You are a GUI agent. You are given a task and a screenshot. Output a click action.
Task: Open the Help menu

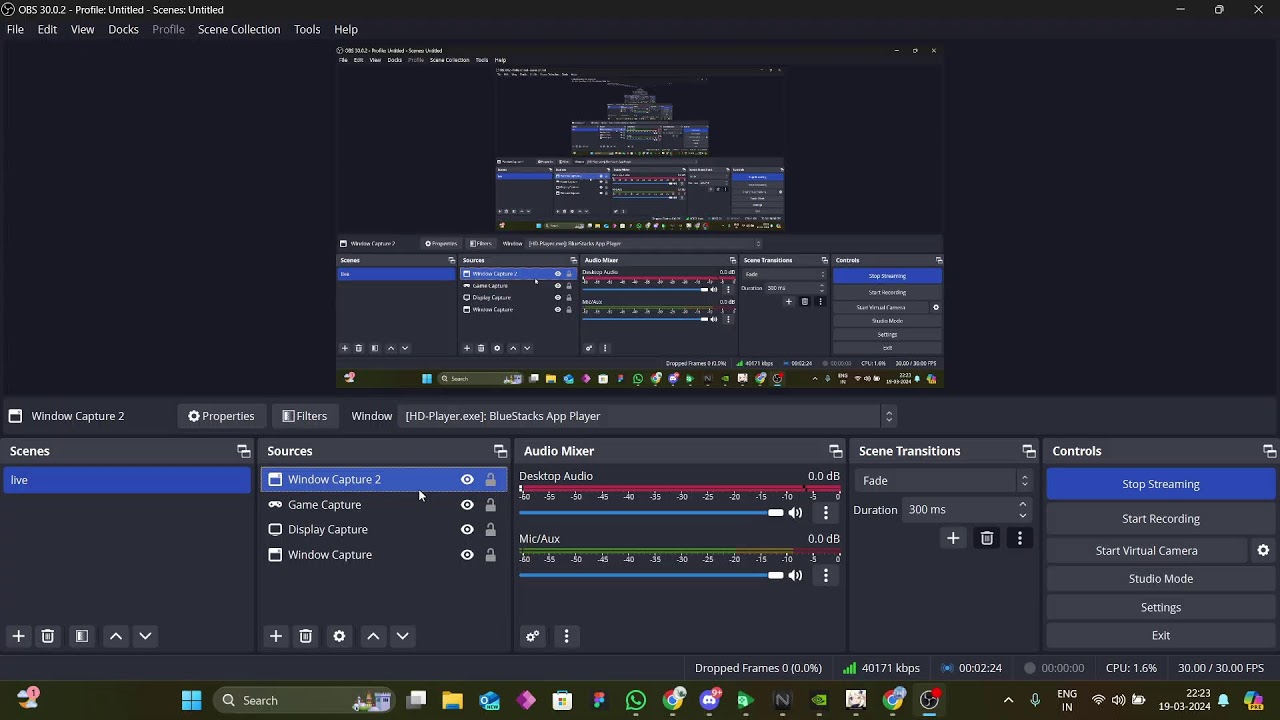pos(346,29)
